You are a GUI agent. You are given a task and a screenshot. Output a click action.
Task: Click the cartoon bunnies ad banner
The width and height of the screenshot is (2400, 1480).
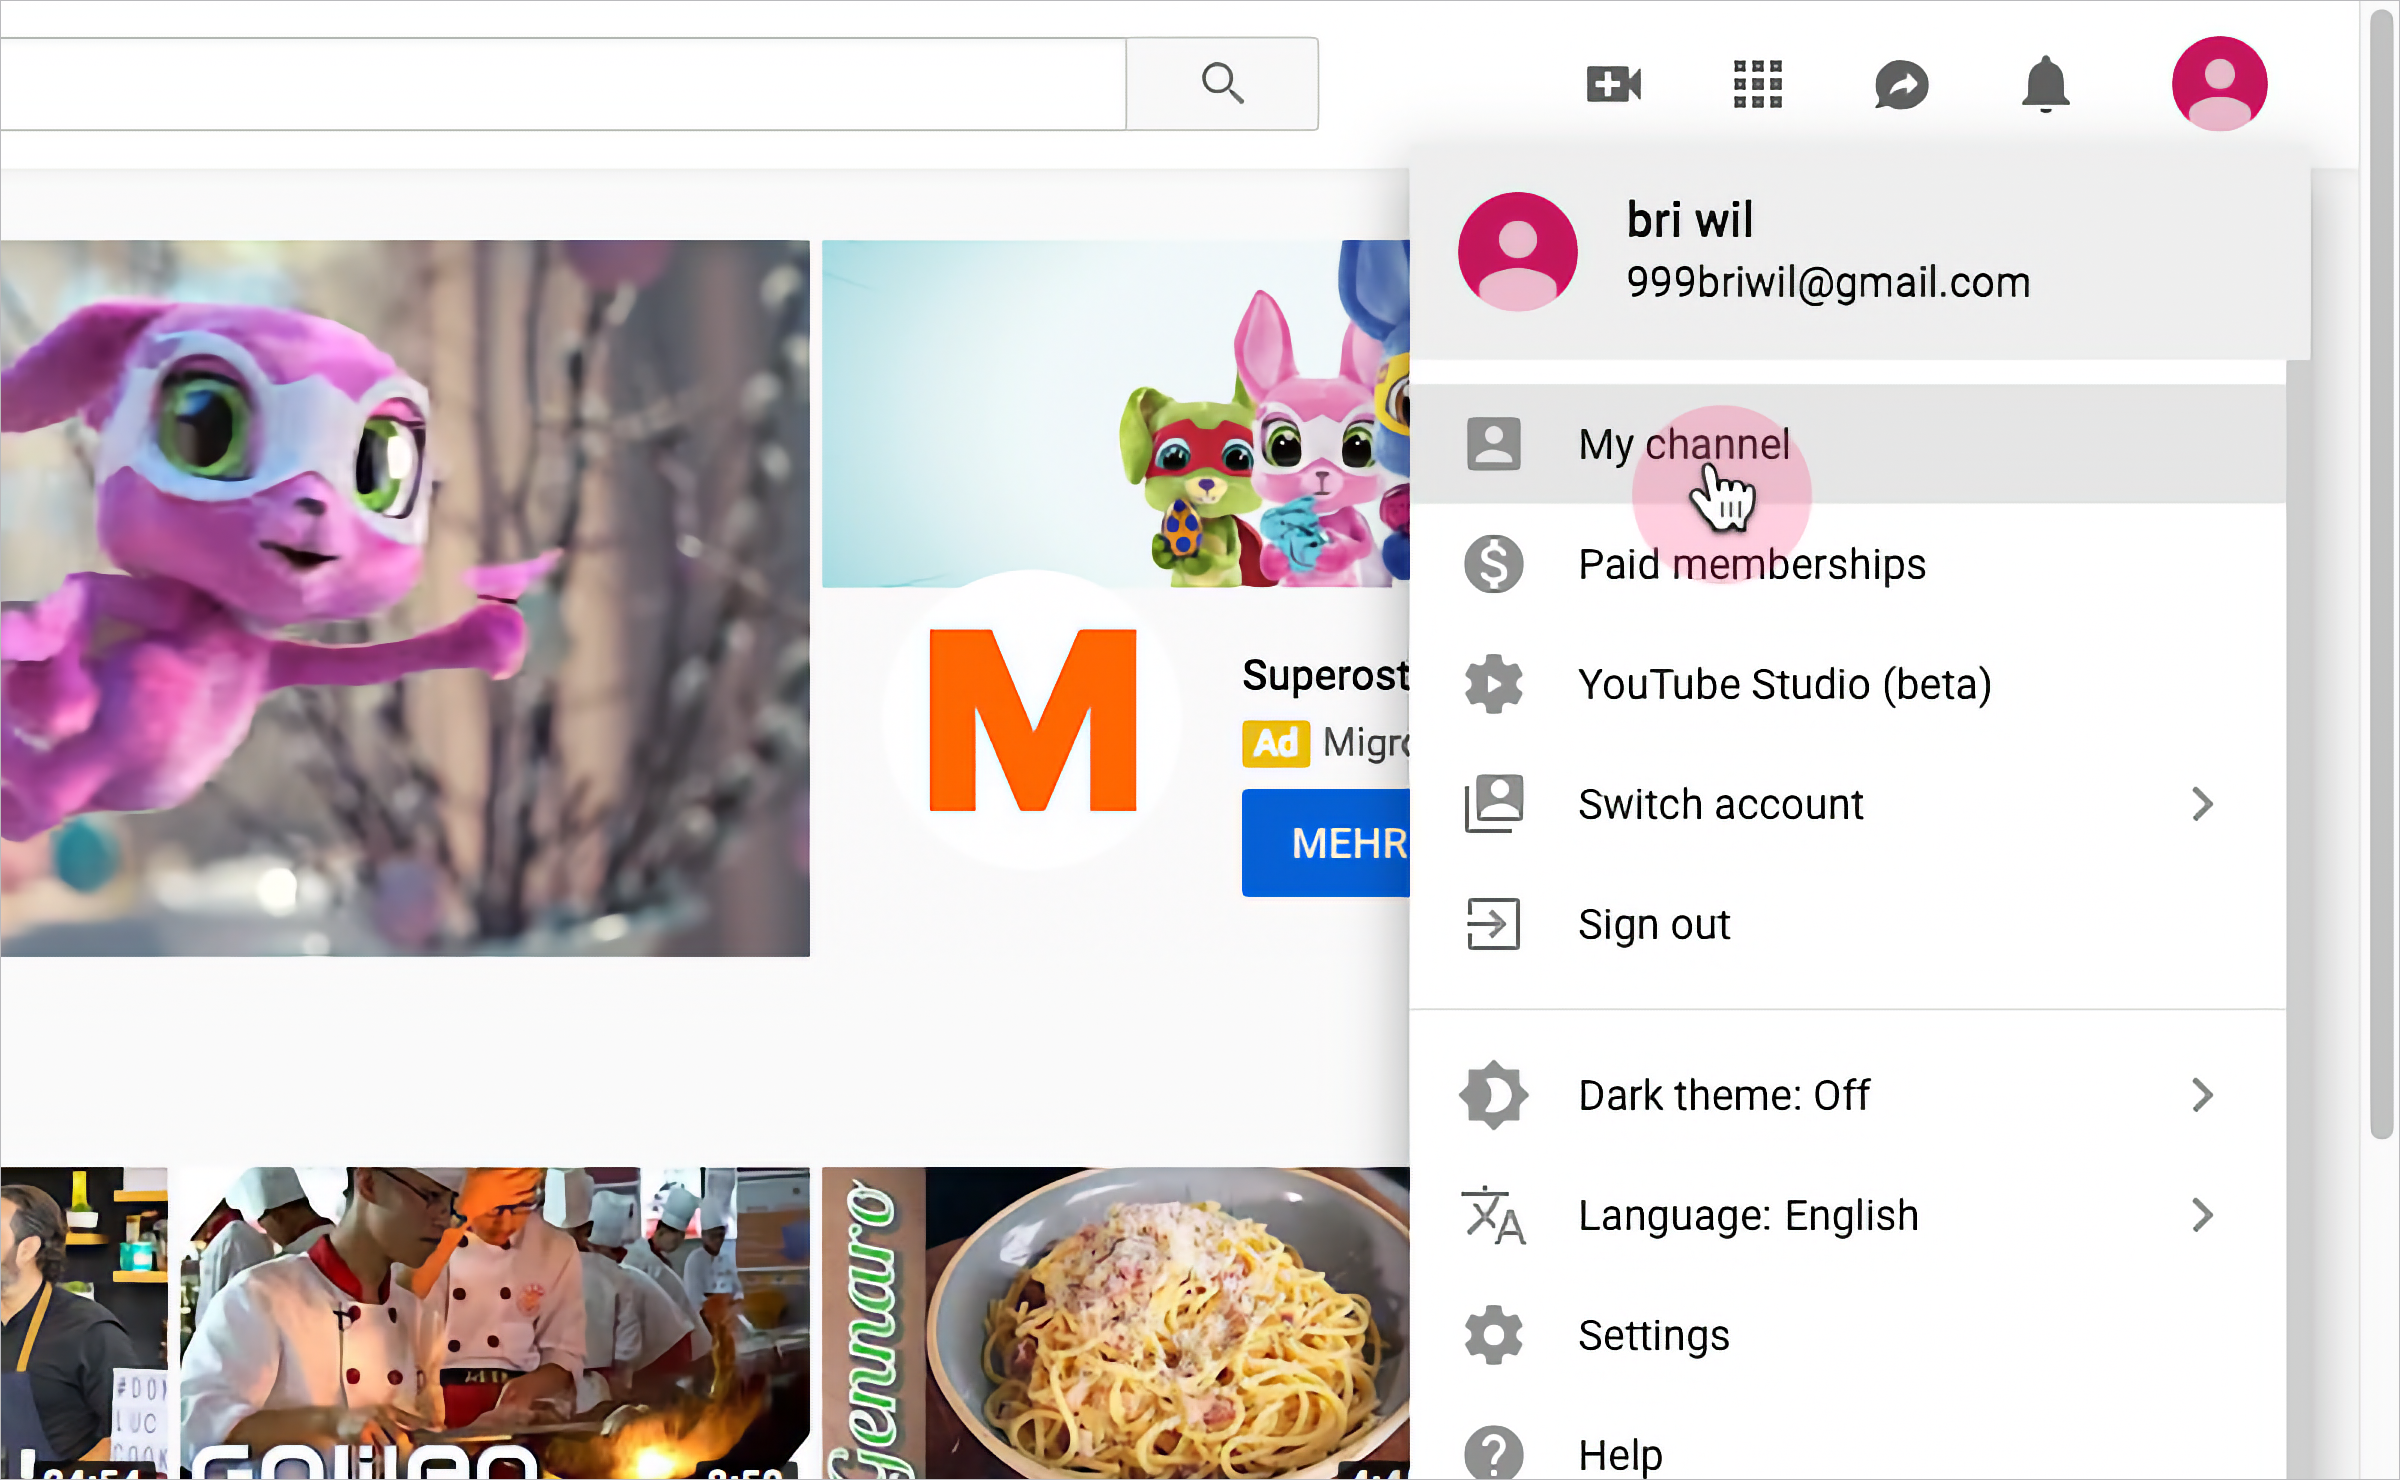(1116, 413)
